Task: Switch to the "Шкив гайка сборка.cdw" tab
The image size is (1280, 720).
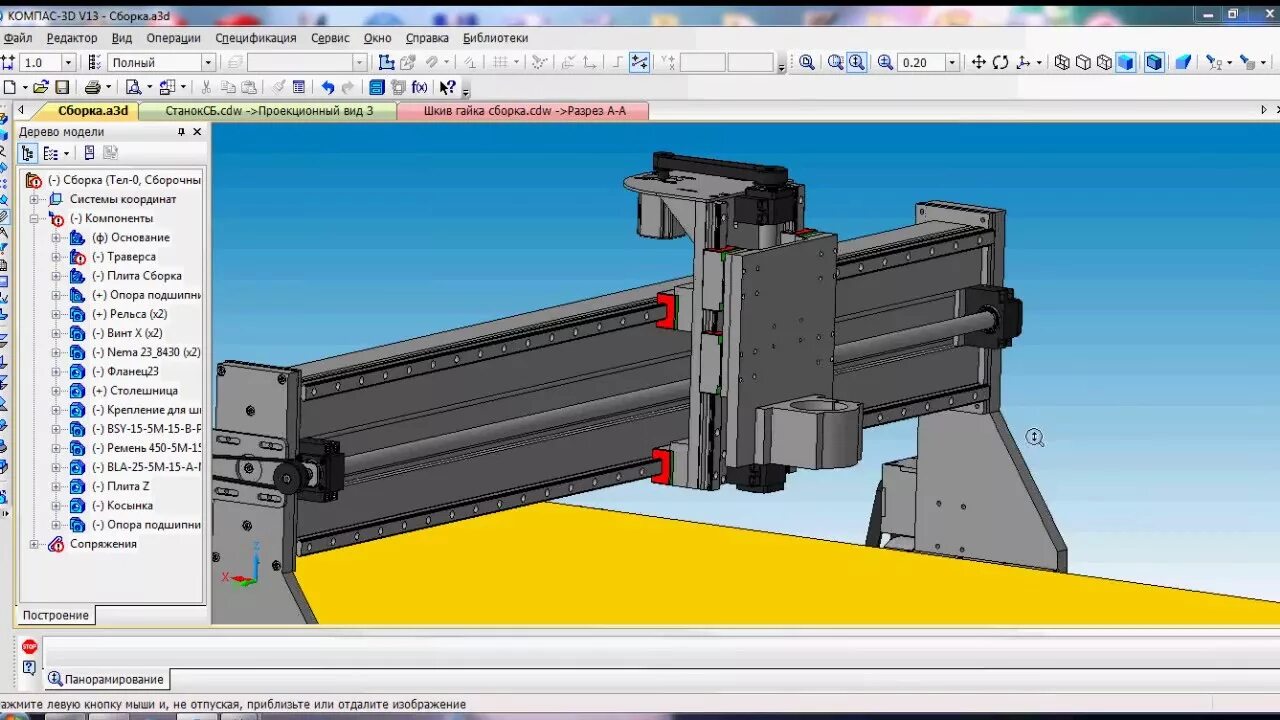Action: pyautogui.click(x=524, y=111)
